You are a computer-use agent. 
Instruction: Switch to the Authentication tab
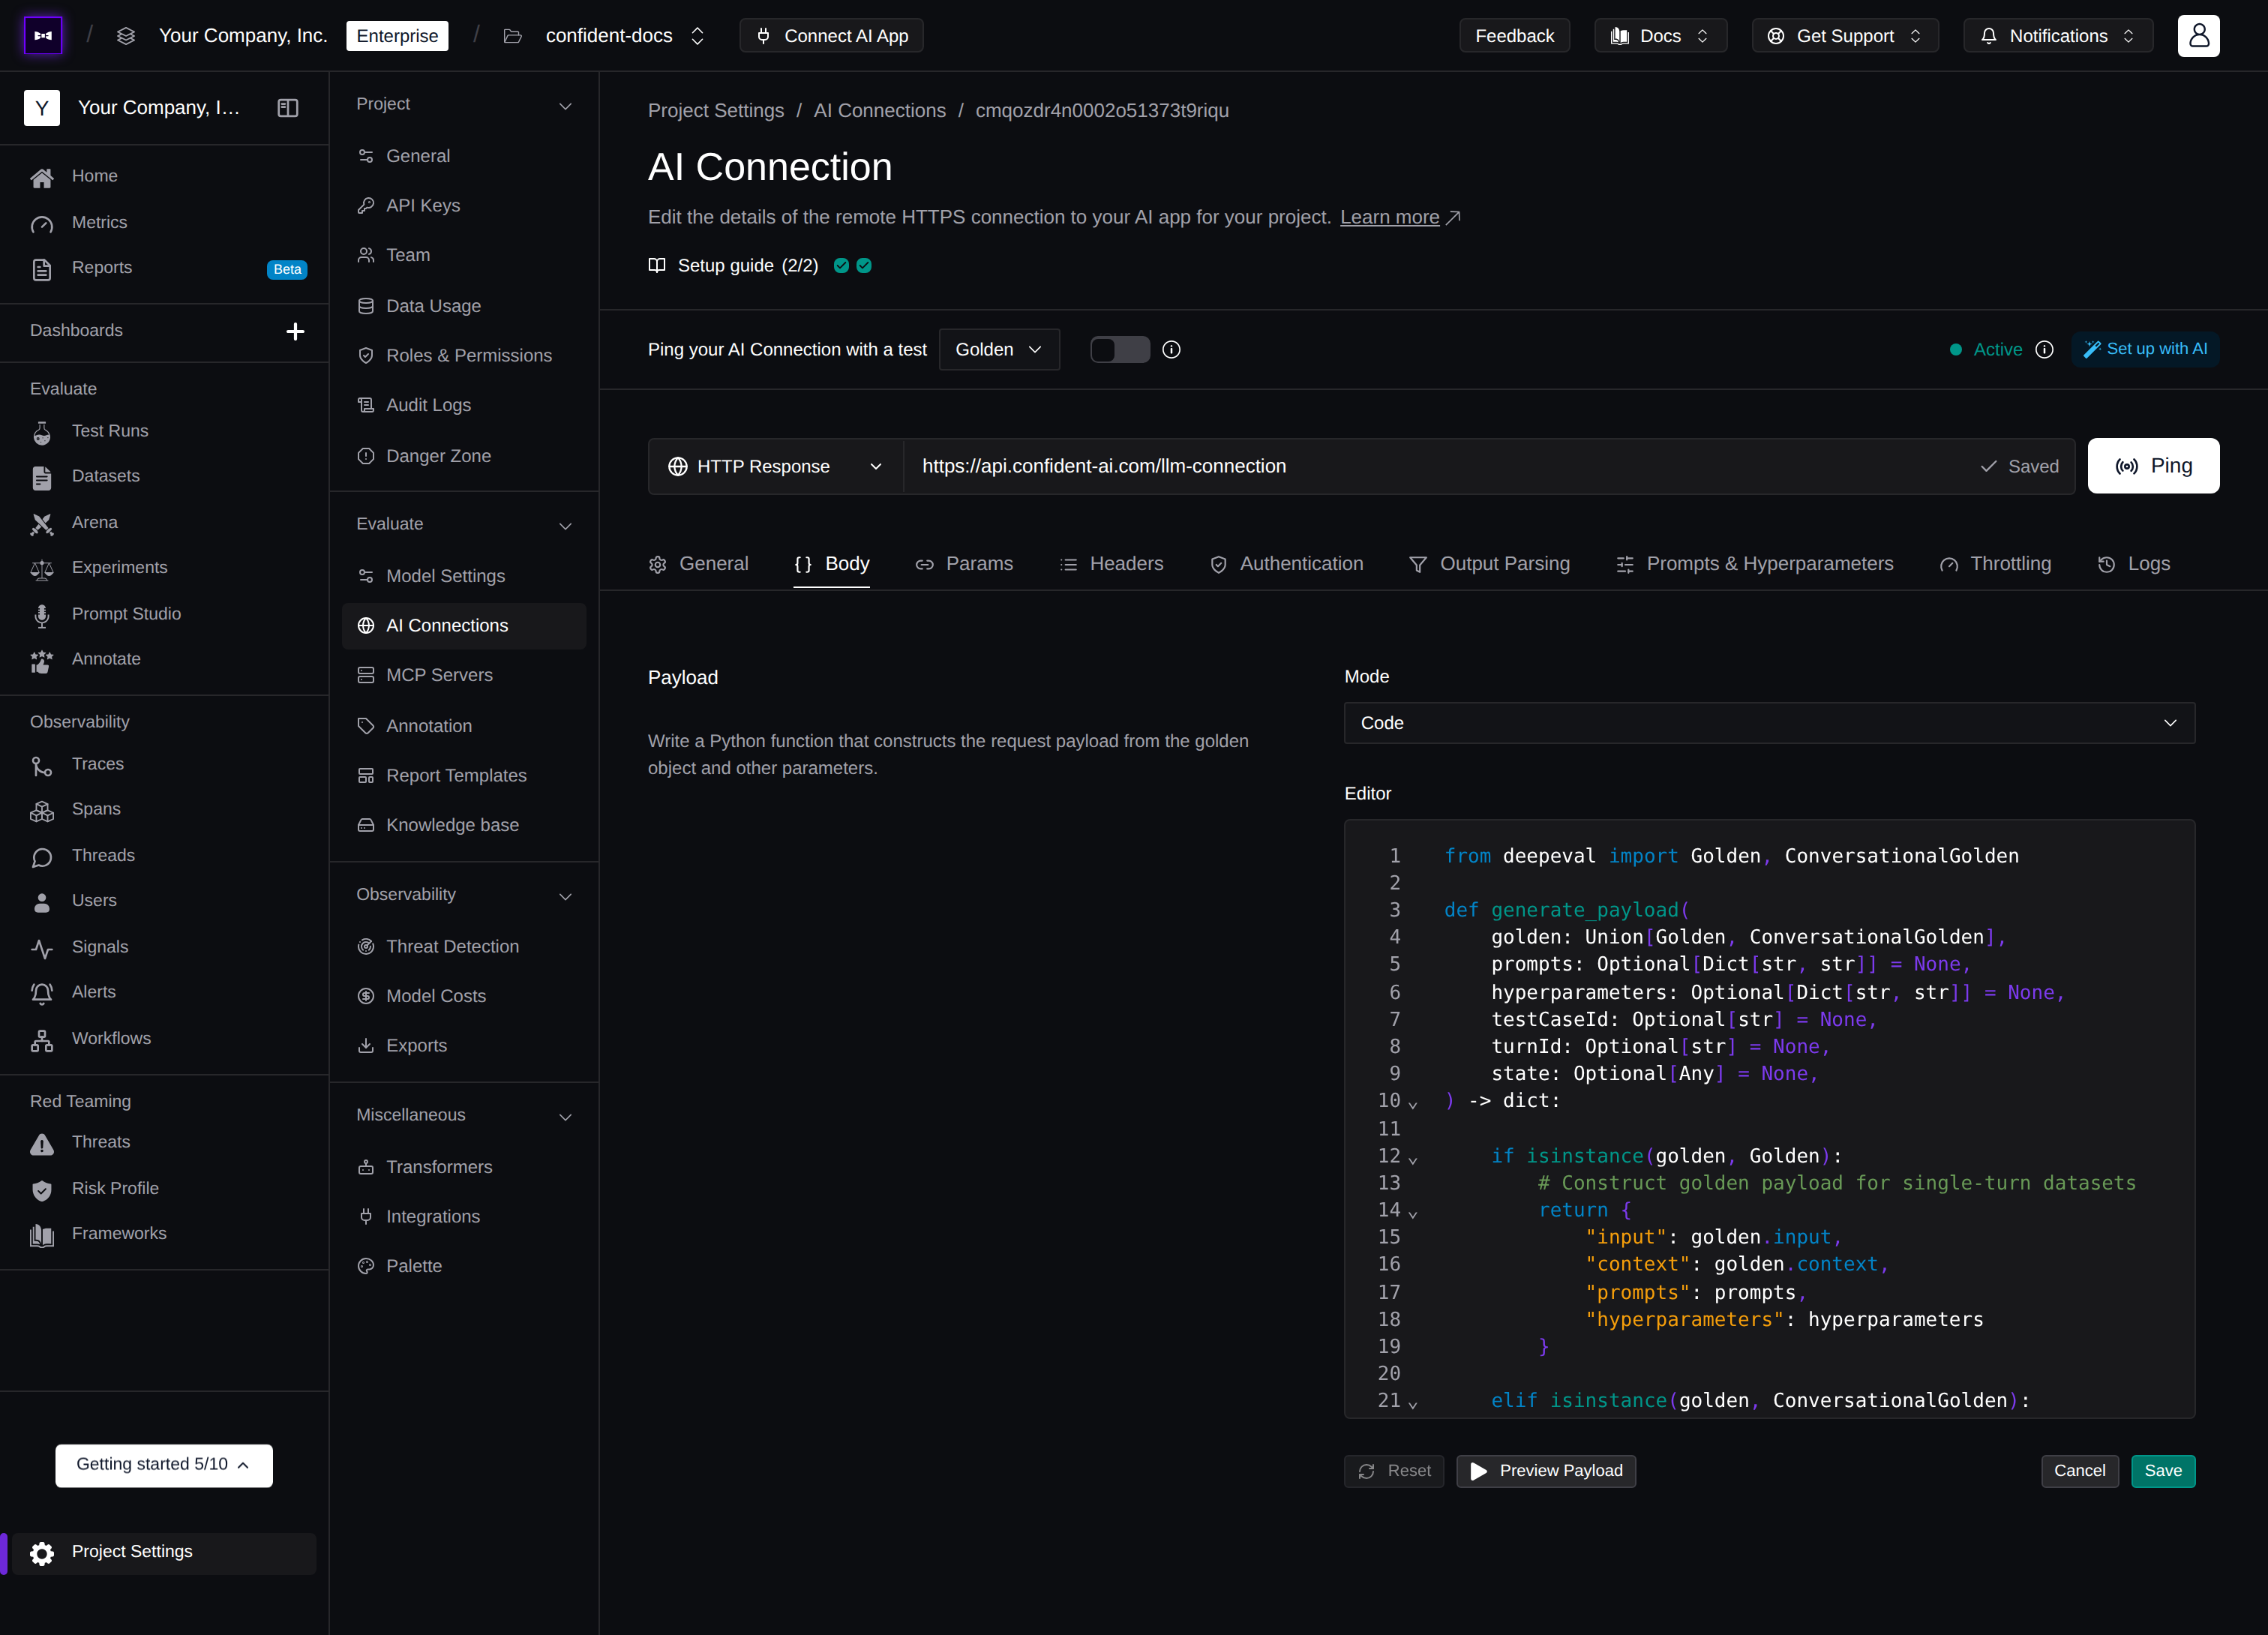tap(1286, 564)
